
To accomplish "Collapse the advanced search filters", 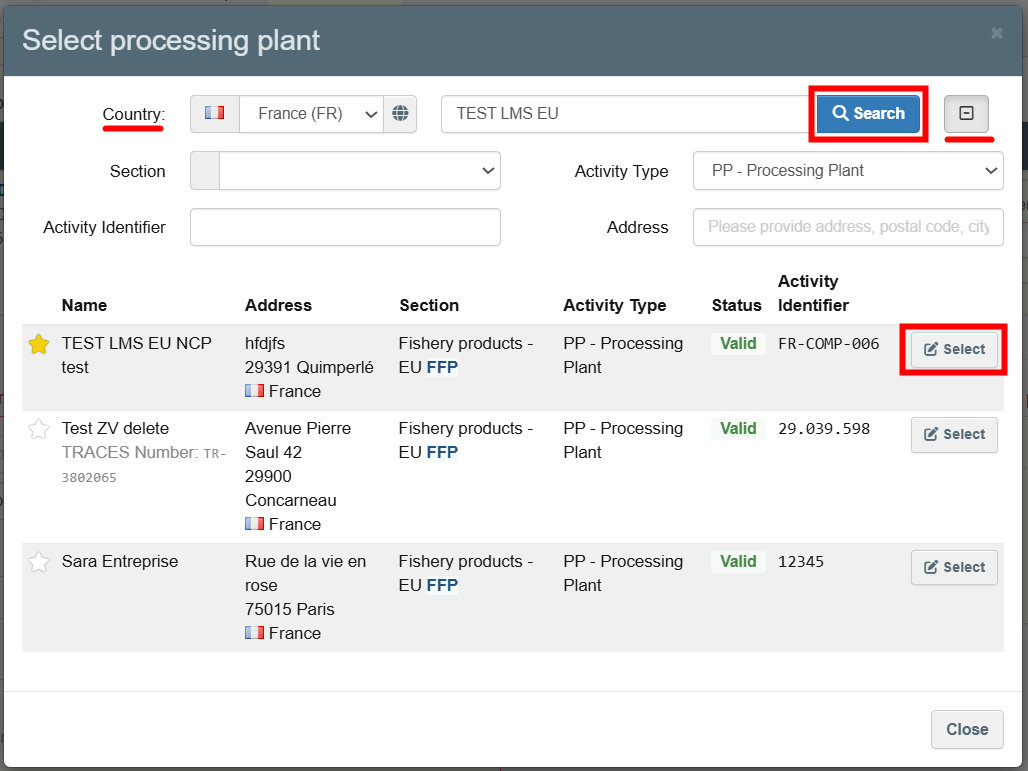I will click(966, 114).
